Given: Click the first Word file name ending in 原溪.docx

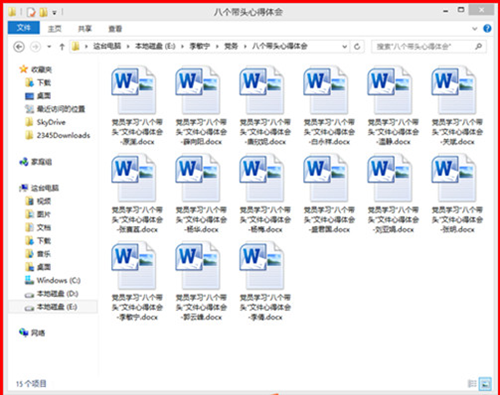Looking at the screenshot, I should [x=137, y=132].
